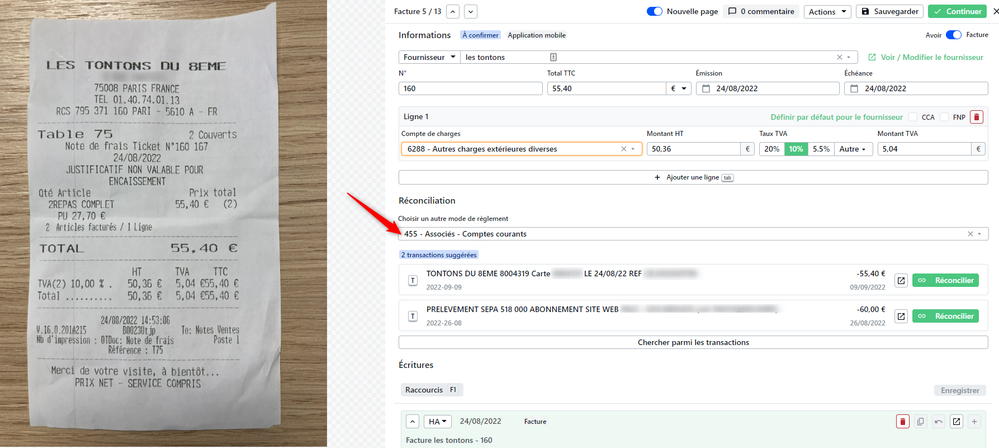Screen dimensions: 999x448
Task: Go to next invoice with down arrow
Action: click(x=471, y=12)
